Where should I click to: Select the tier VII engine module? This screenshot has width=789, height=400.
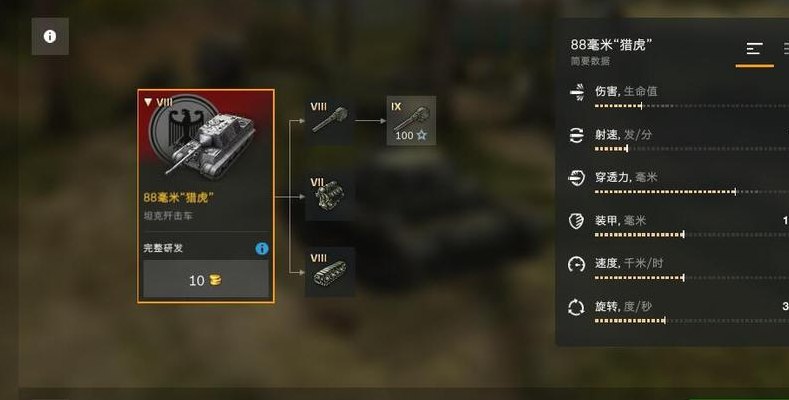[x=330, y=196]
